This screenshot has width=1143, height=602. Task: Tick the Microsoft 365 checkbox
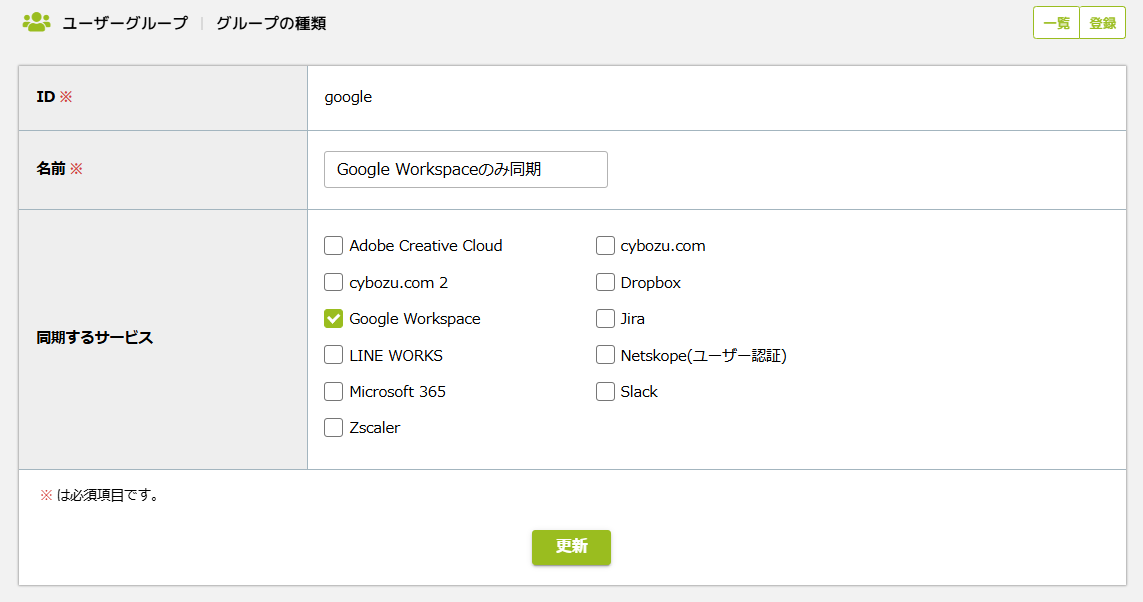pos(333,391)
